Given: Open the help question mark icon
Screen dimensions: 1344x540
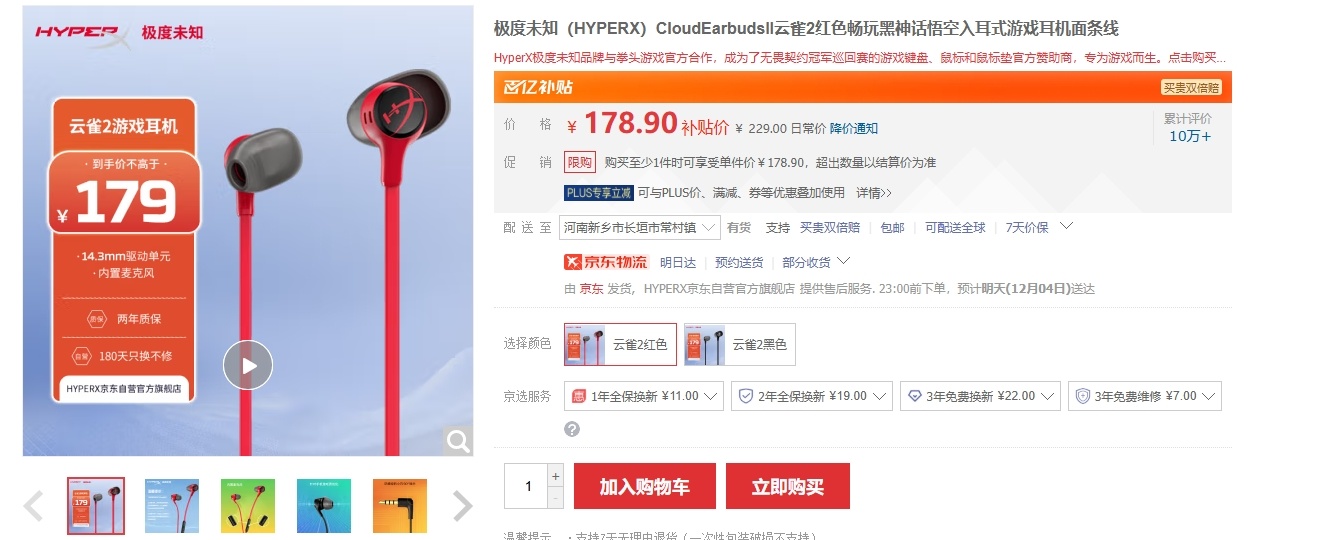Looking at the screenshot, I should (x=572, y=429).
